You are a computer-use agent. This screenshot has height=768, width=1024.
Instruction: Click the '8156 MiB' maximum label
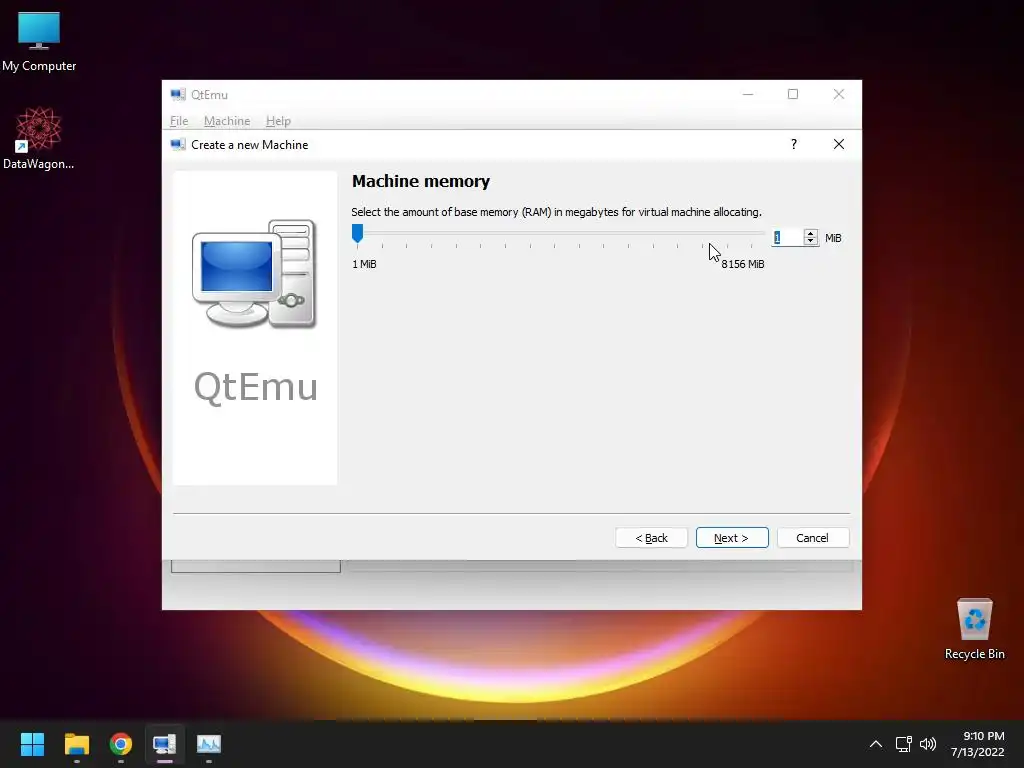pos(743,264)
